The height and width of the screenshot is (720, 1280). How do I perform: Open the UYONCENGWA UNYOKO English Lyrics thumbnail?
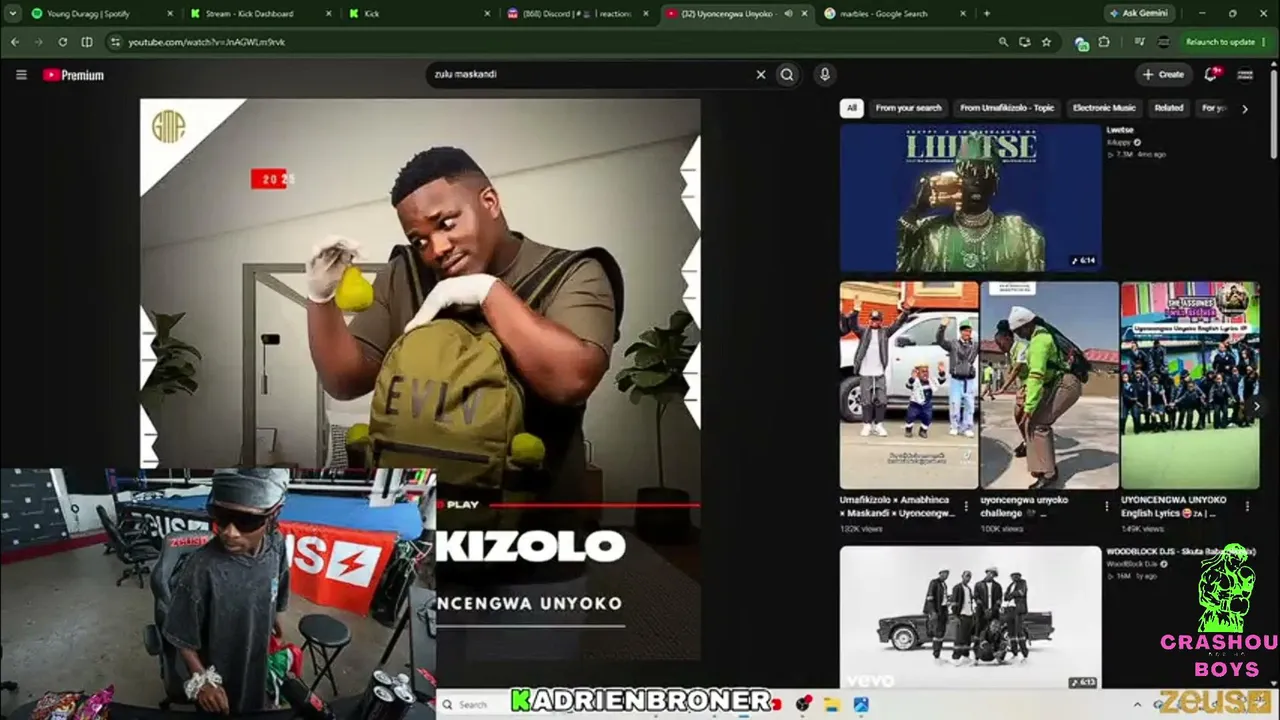[x=1190, y=385]
